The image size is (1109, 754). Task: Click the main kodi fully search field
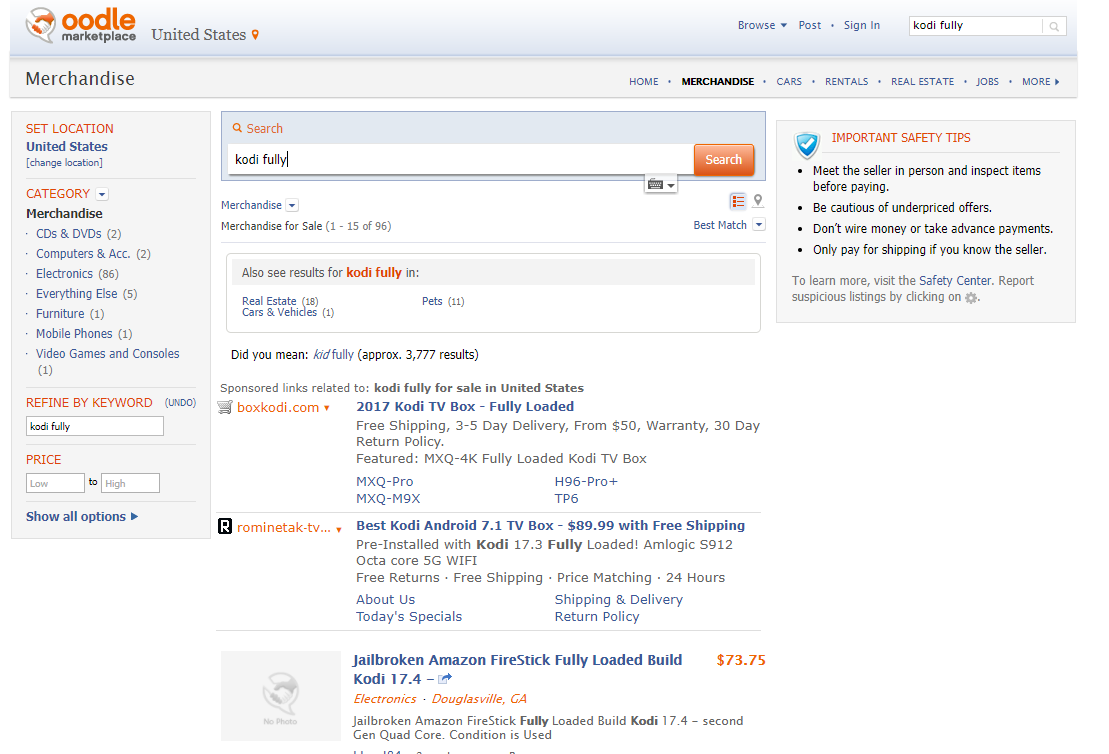460,159
